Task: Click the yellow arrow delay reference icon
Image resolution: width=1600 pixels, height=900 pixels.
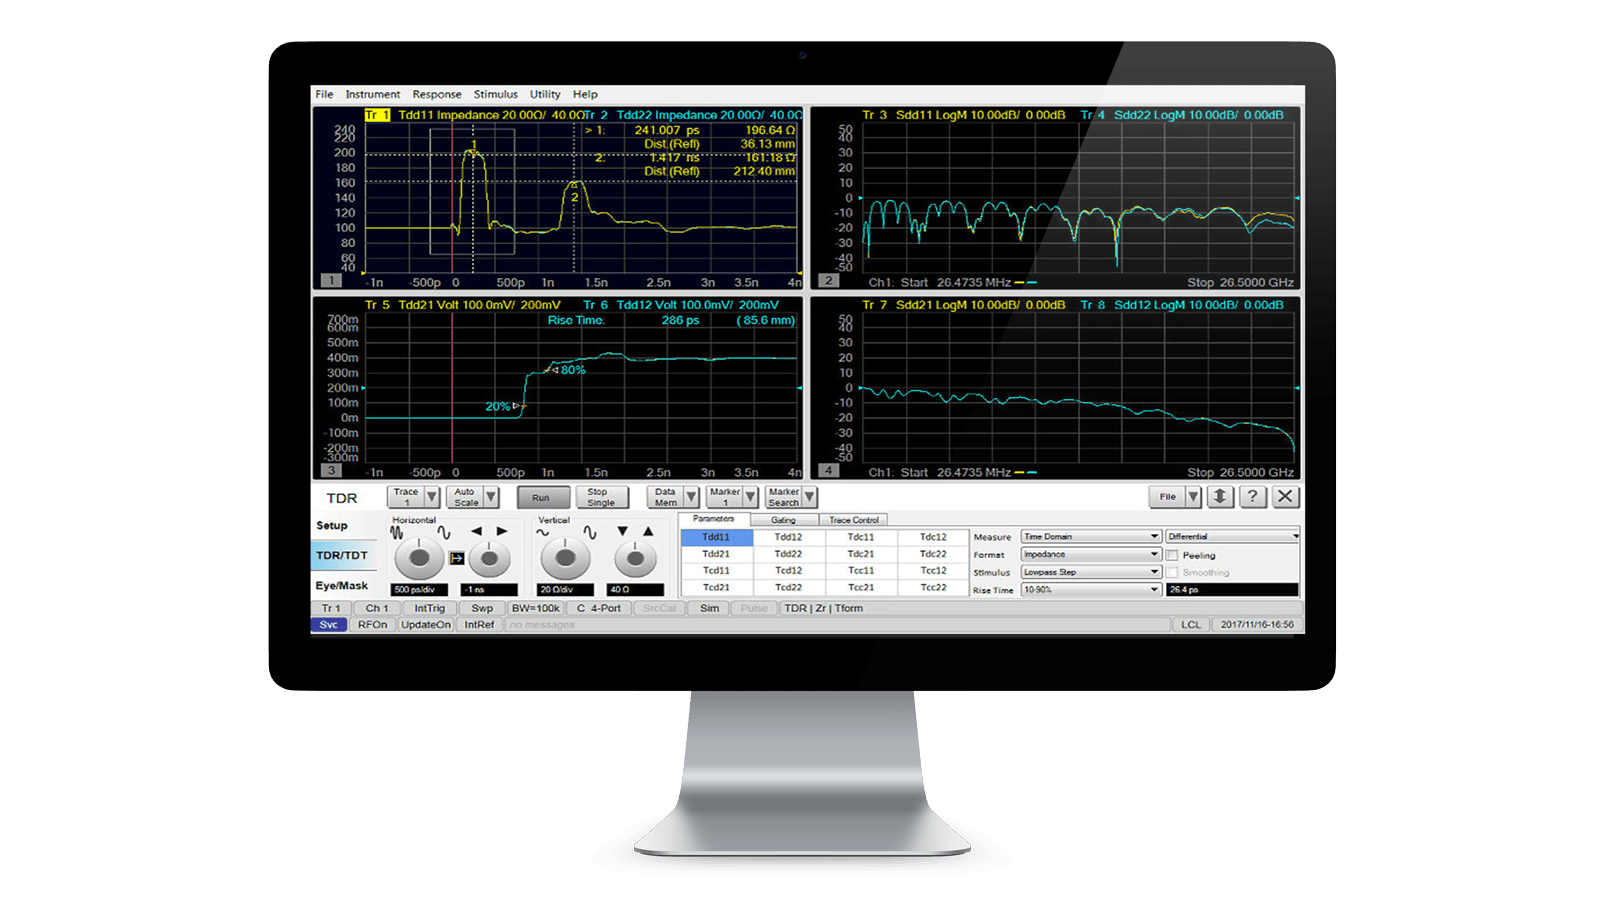Action: pyautogui.click(x=456, y=558)
